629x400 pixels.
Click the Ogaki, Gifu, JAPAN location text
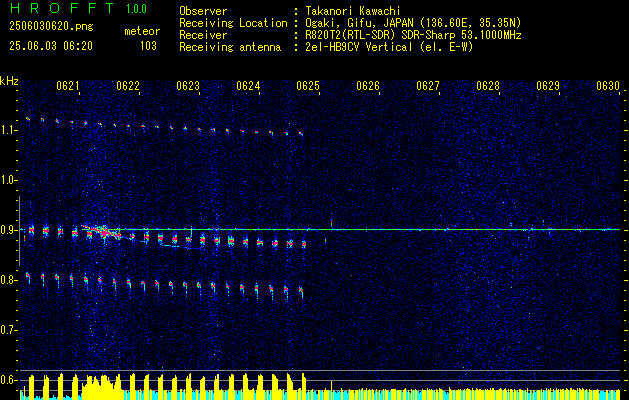pos(411,23)
